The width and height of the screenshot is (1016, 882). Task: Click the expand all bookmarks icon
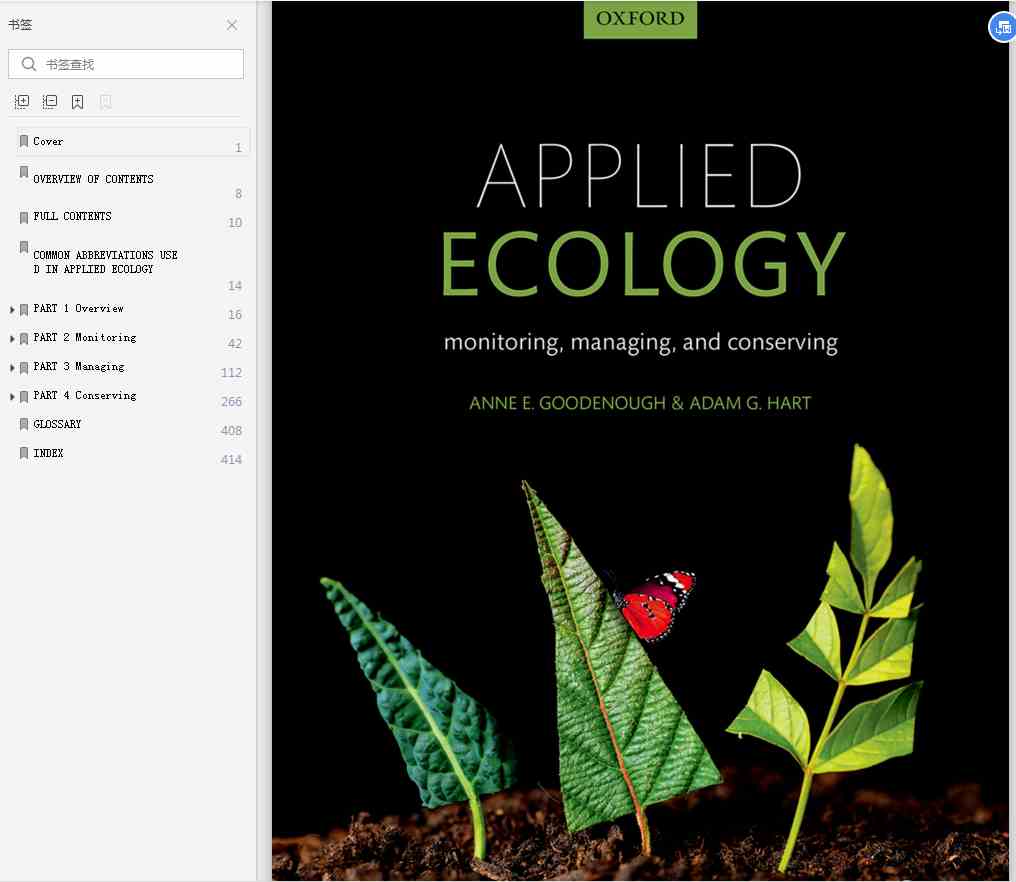pyautogui.click(x=22, y=102)
